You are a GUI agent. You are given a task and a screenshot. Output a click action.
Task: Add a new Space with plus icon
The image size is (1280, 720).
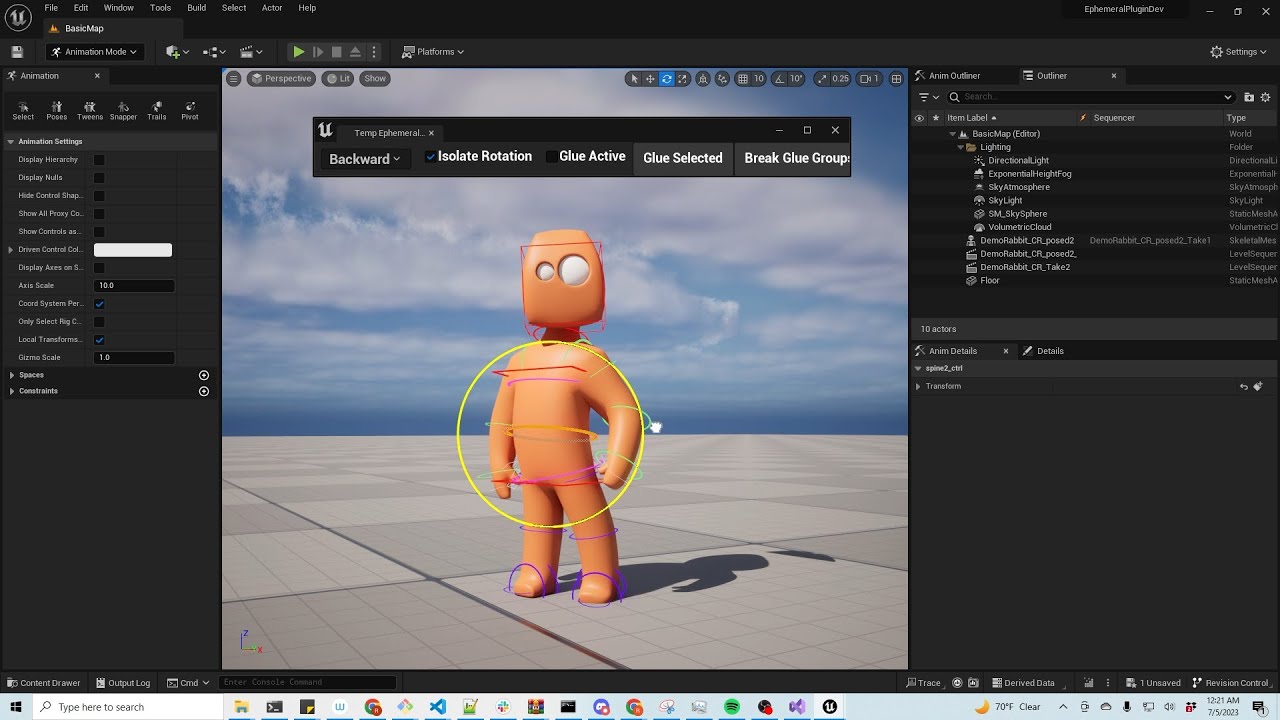204,375
